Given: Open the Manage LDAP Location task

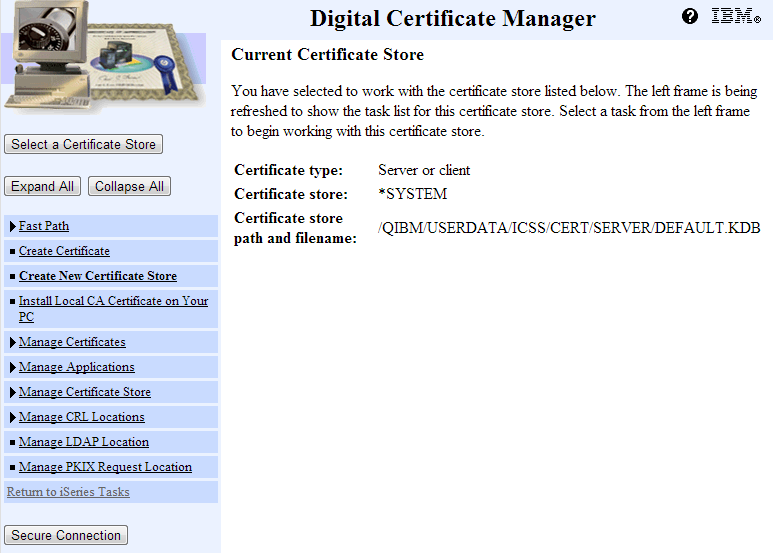Looking at the screenshot, I should pyautogui.click(x=84, y=442).
